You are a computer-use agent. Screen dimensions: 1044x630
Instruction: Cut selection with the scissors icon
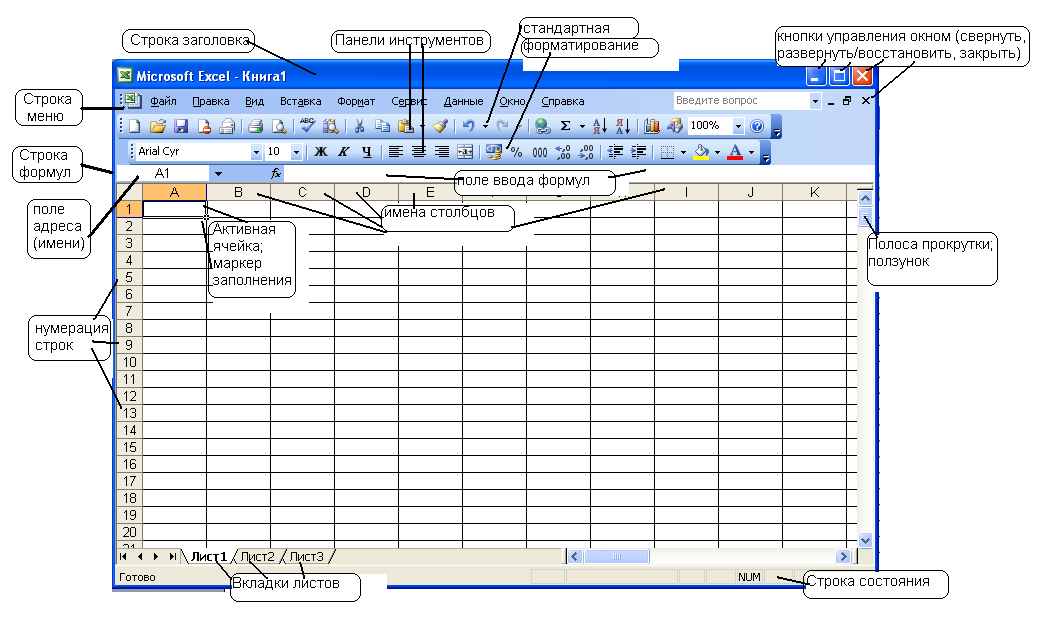359,126
